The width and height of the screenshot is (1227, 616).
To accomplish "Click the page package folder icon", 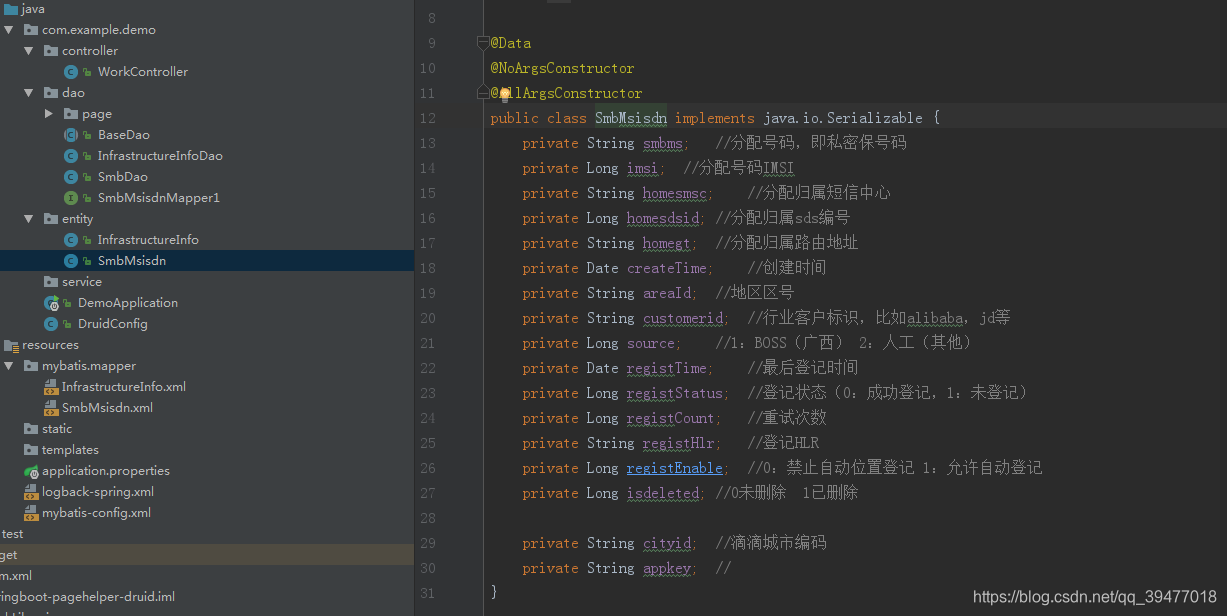I will click(x=71, y=114).
